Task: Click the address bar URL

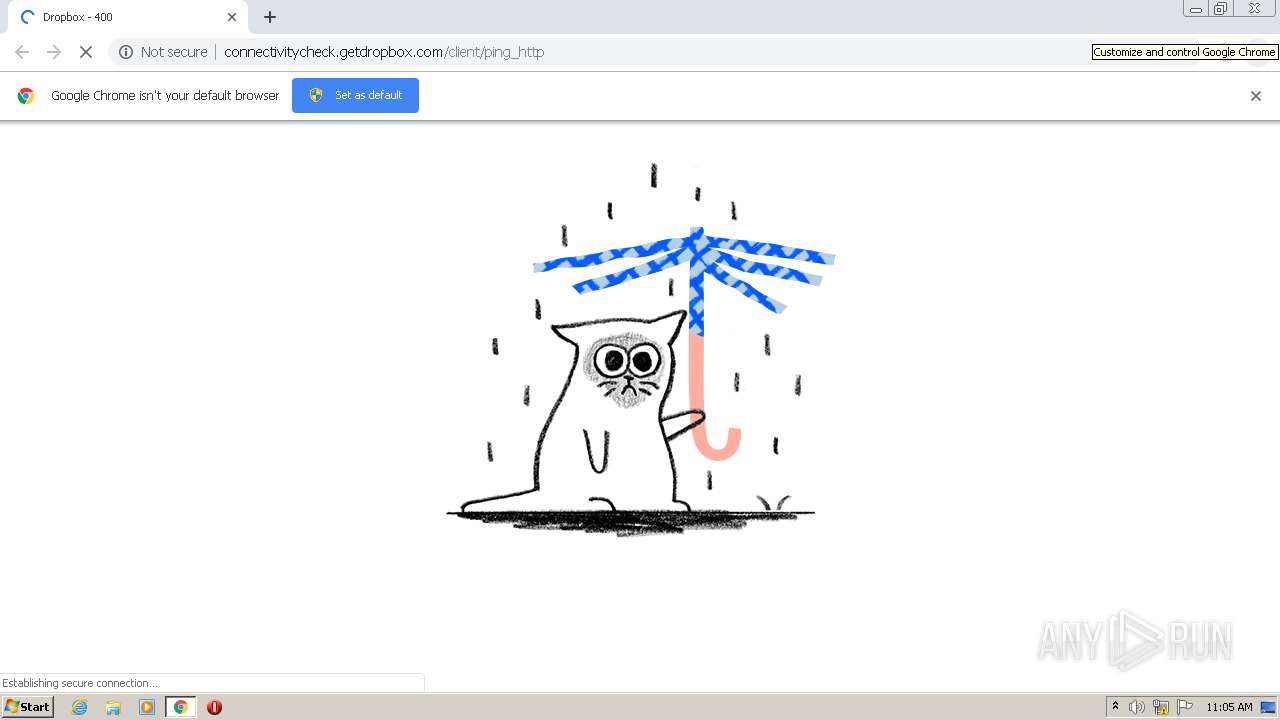Action: (x=384, y=52)
